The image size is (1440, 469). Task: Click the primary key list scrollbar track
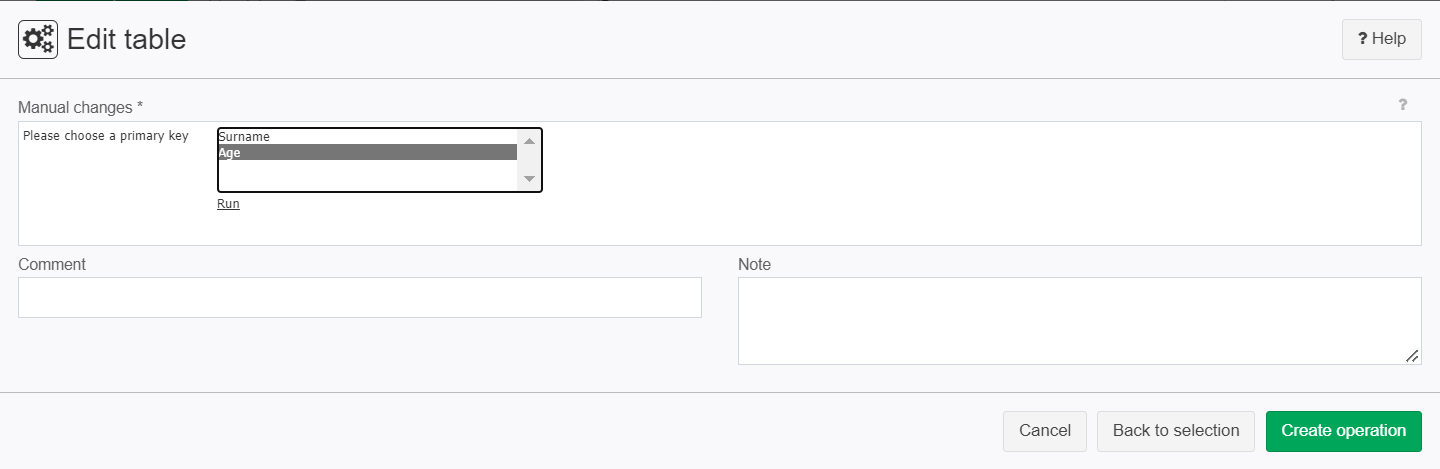(x=530, y=160)
